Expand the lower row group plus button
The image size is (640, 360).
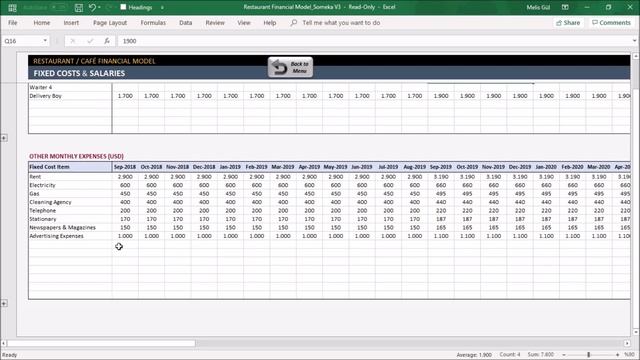(4, 304)
